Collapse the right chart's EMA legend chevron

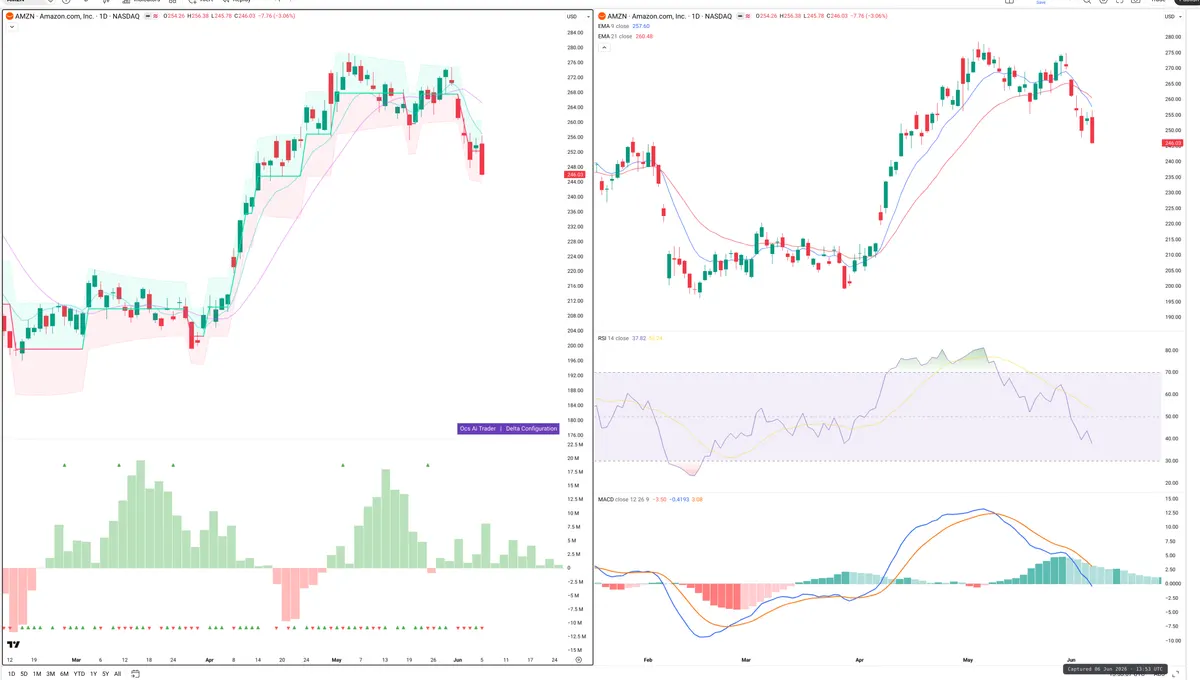pos(604,47)
